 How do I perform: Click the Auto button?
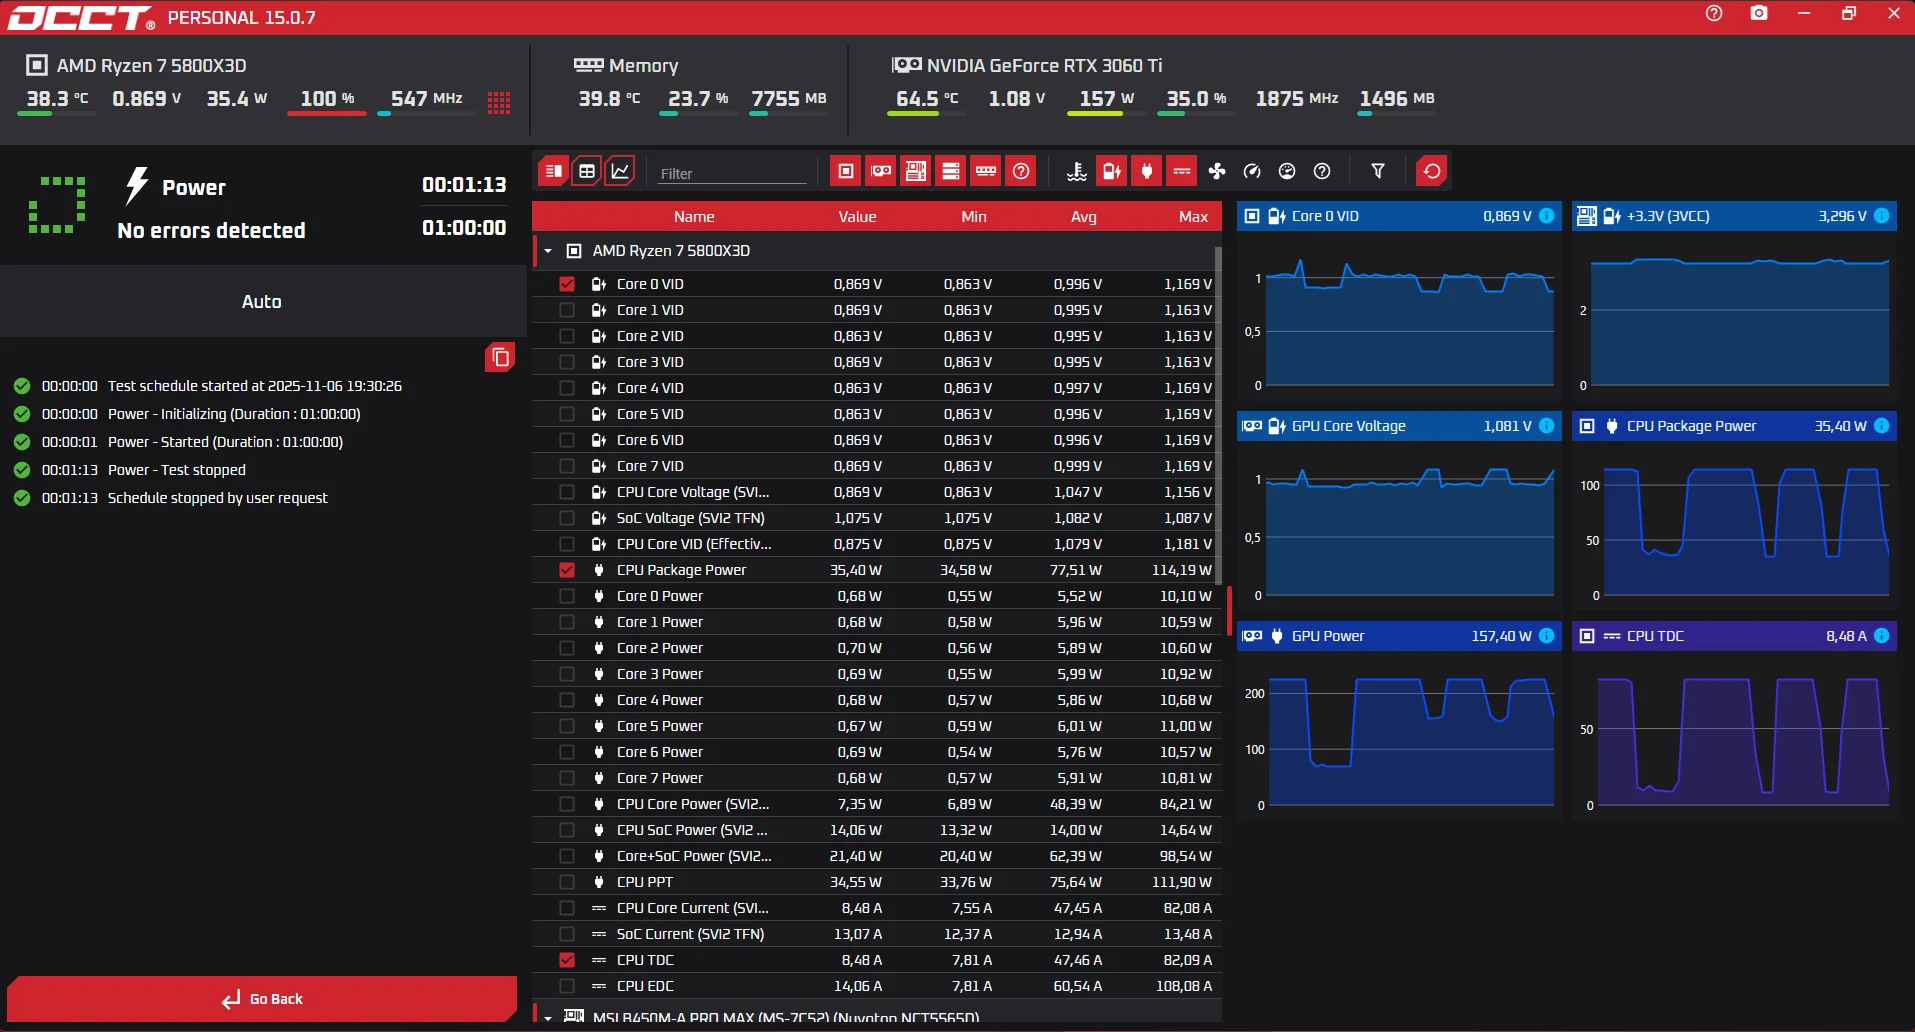tap(262, 301)
